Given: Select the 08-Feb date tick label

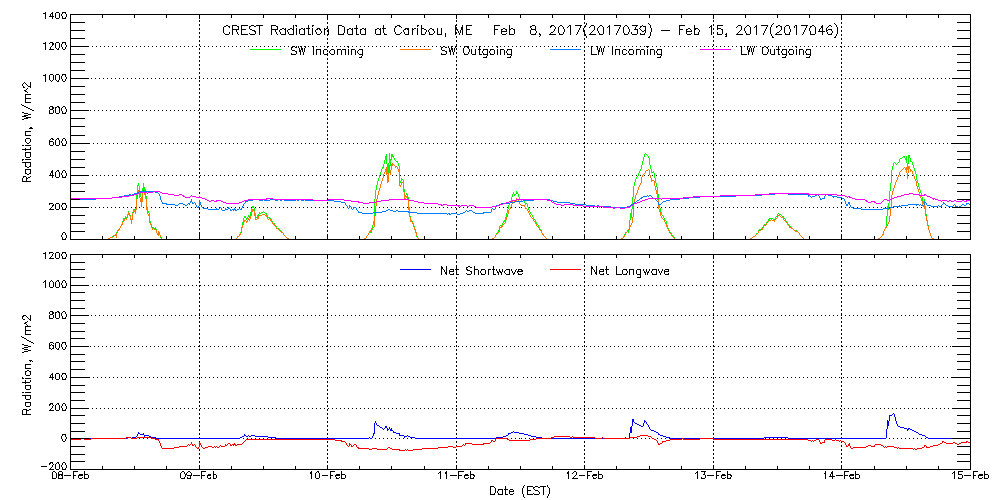Looking at the screenshot, I should click(x=71, y=477).
